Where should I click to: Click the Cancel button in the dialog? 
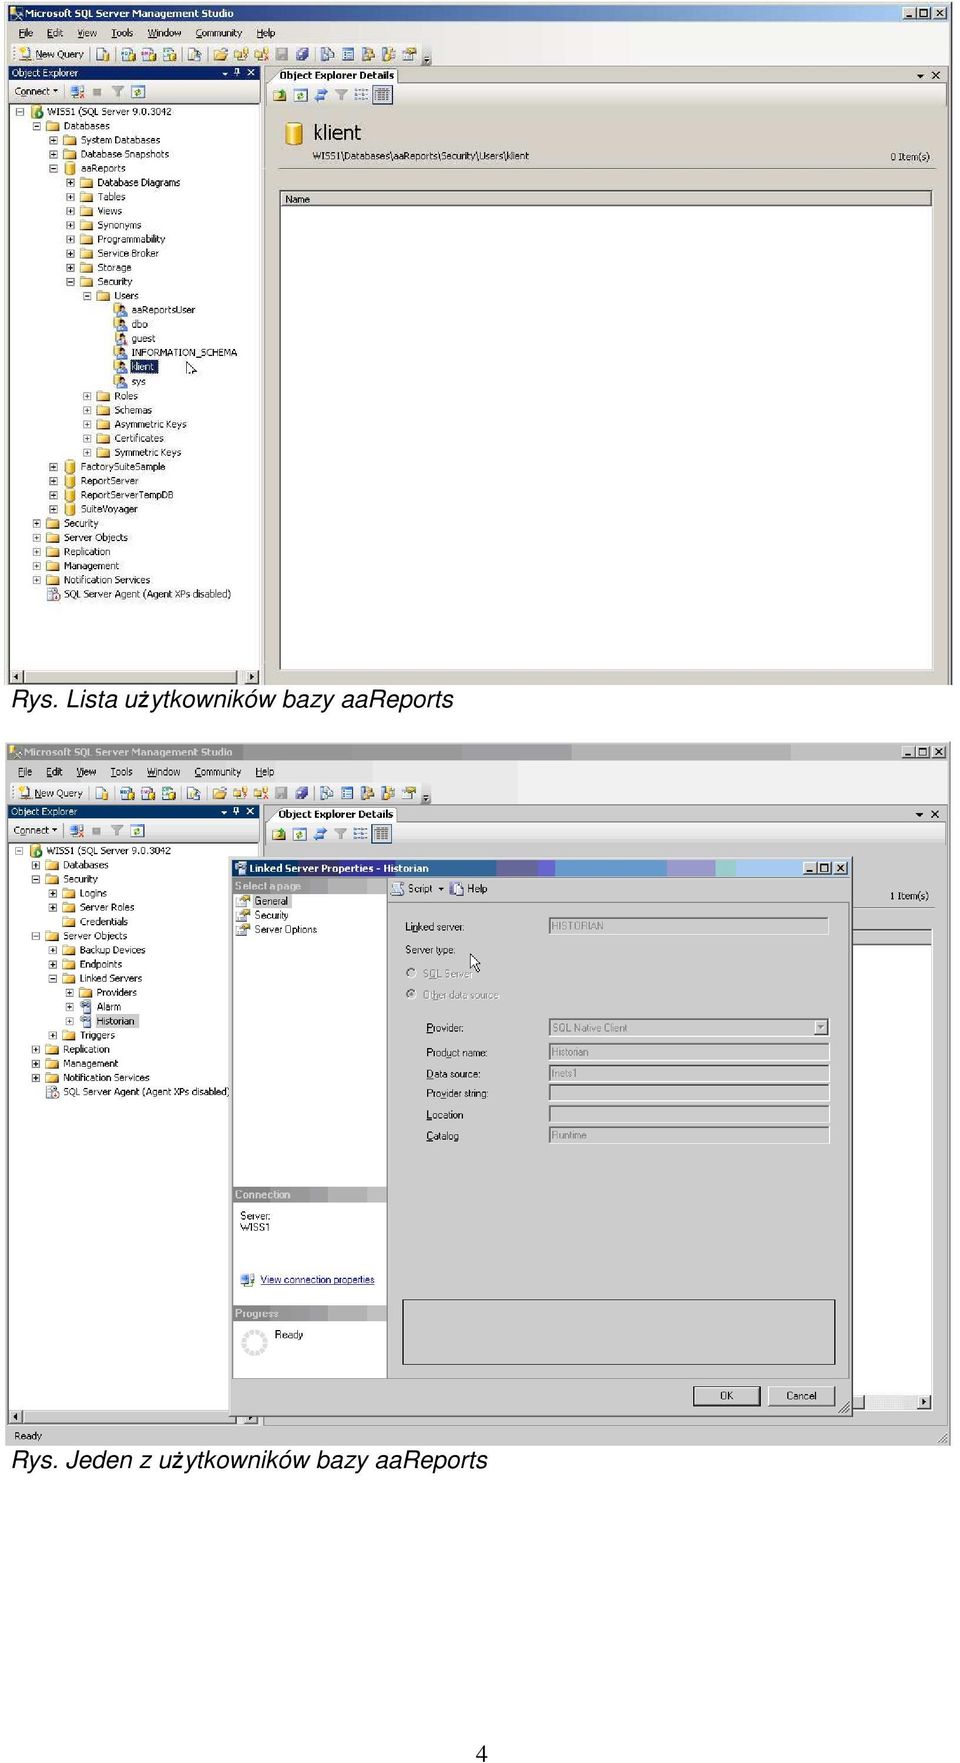(801, 1396)
